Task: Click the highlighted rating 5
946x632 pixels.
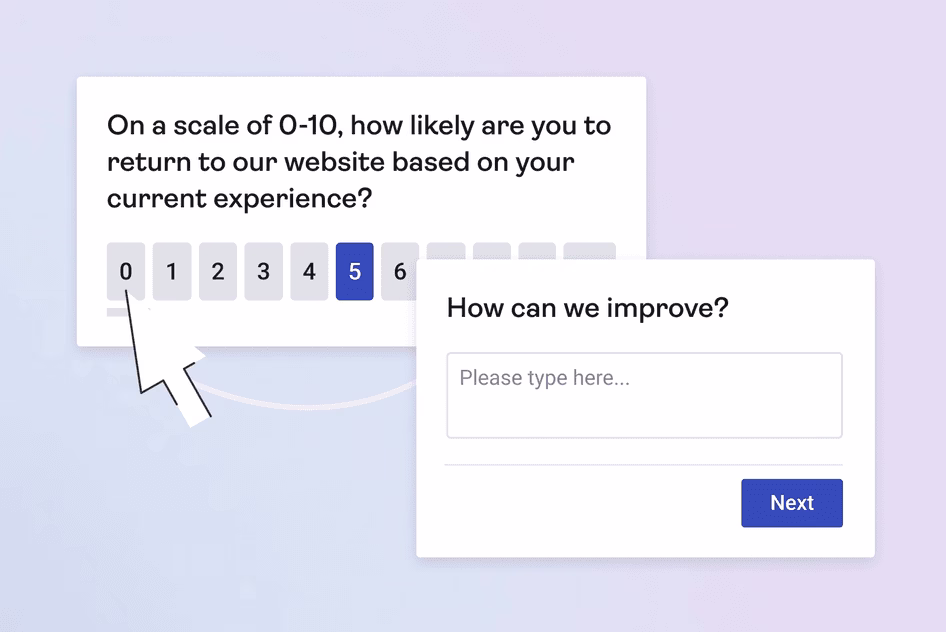Action: pos(355,271)
